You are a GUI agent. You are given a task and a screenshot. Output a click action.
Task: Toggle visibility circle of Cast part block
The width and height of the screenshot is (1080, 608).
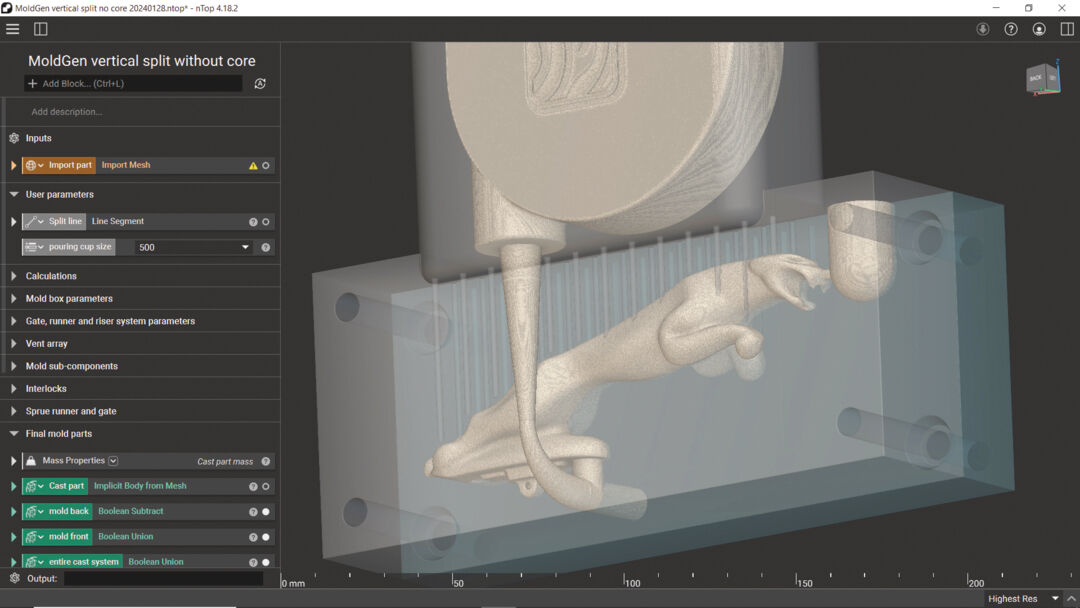[x=266, y=487]
